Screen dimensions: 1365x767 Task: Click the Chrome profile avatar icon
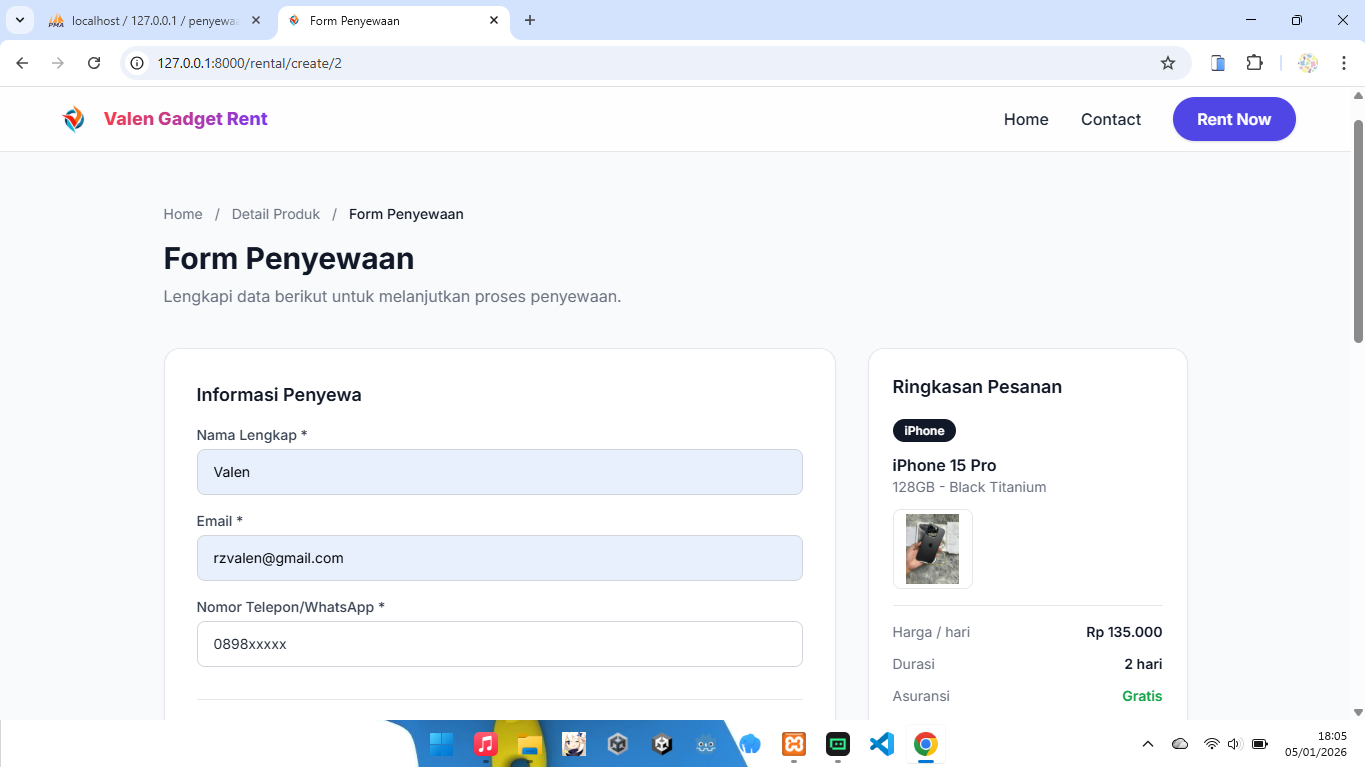click(1307, 63)
